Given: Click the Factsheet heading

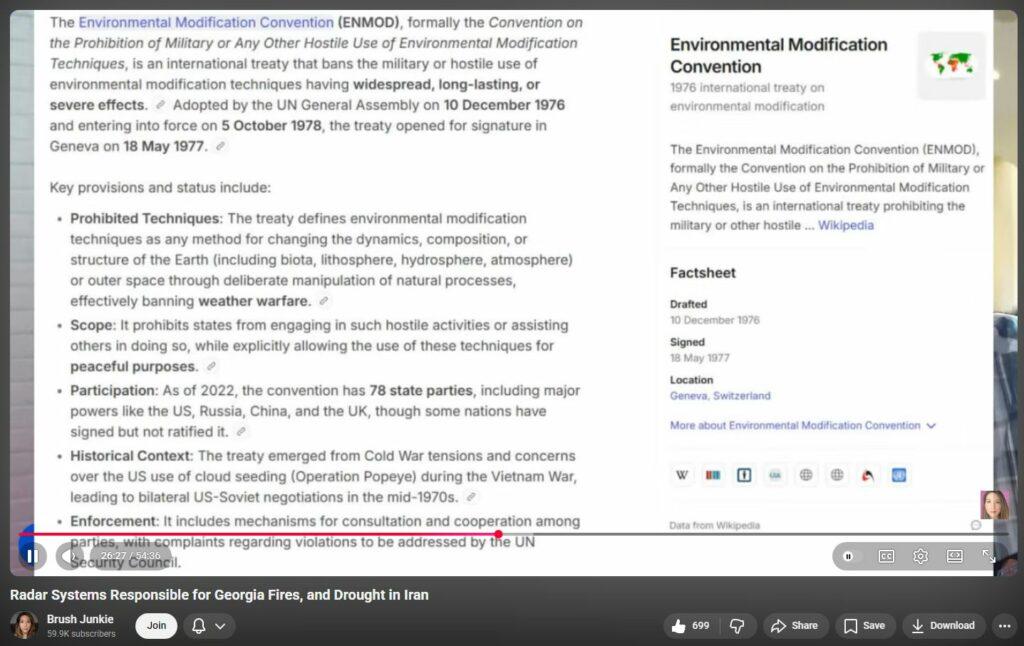Looking at the screenshot, I should 703,273.
